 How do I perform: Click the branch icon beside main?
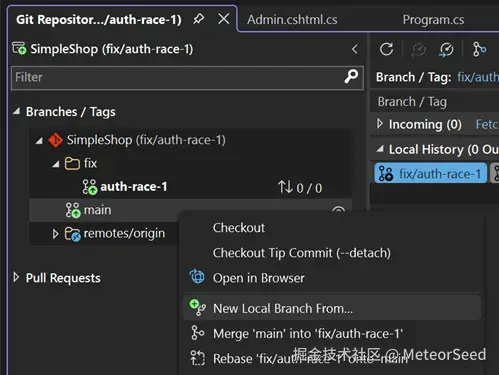pos(73,210)
